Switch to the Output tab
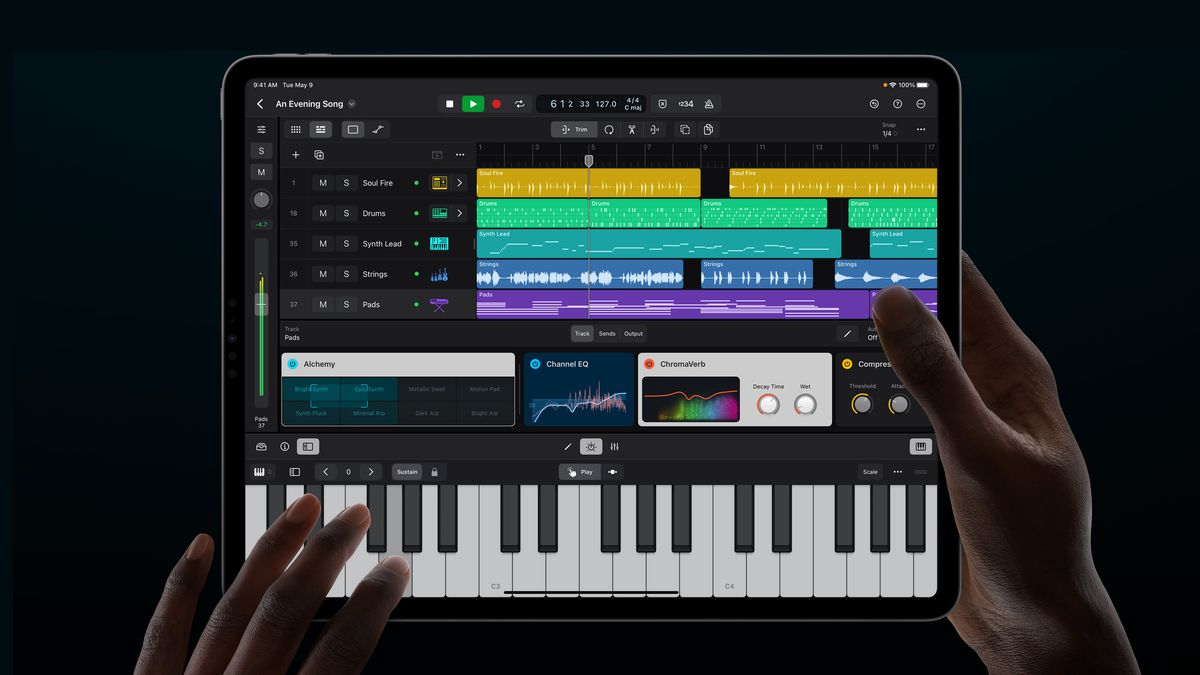The width and height of the screenshot is (1200, 675). click(x=634, y=333)
